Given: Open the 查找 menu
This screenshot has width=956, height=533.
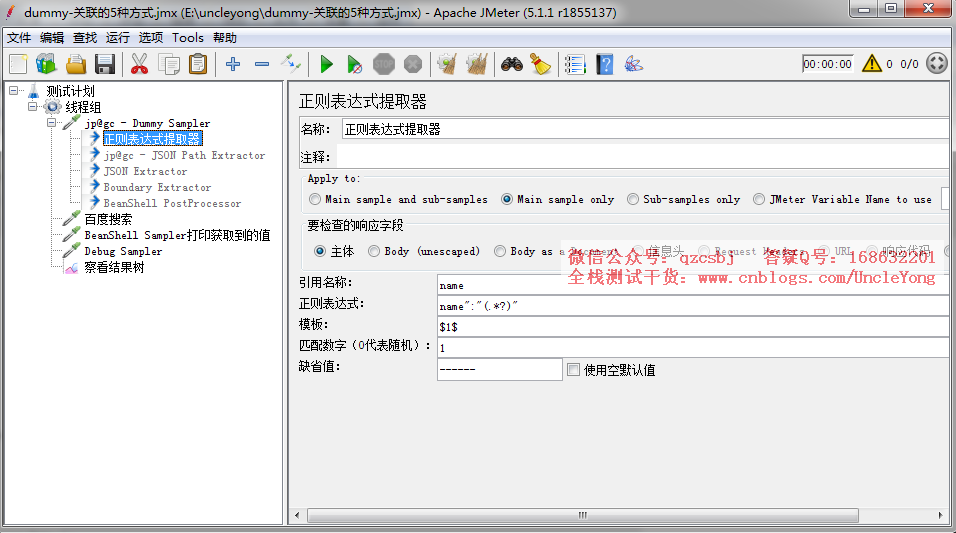Looking at the screenshot, I should click(x=85, y=38).
